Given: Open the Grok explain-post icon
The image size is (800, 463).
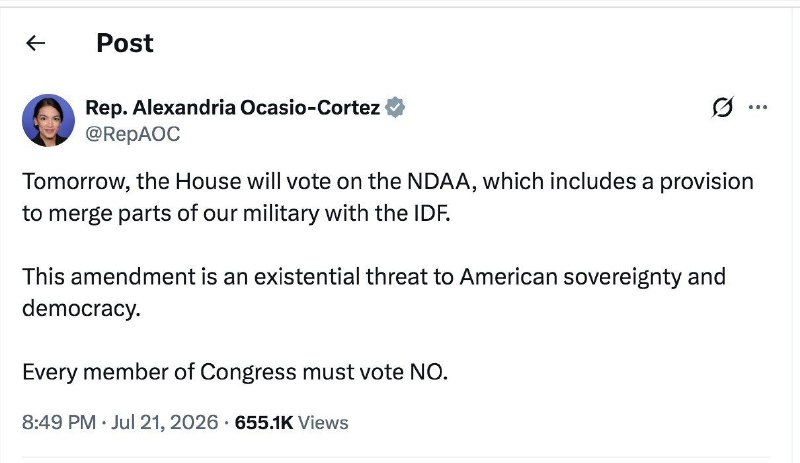Looking at the screenshot, I should click(722, 107).
